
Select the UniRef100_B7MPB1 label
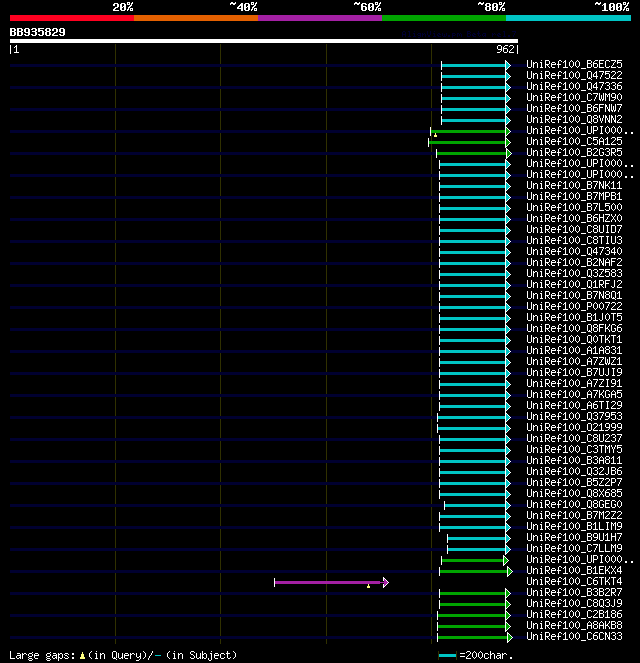point(574,197)
